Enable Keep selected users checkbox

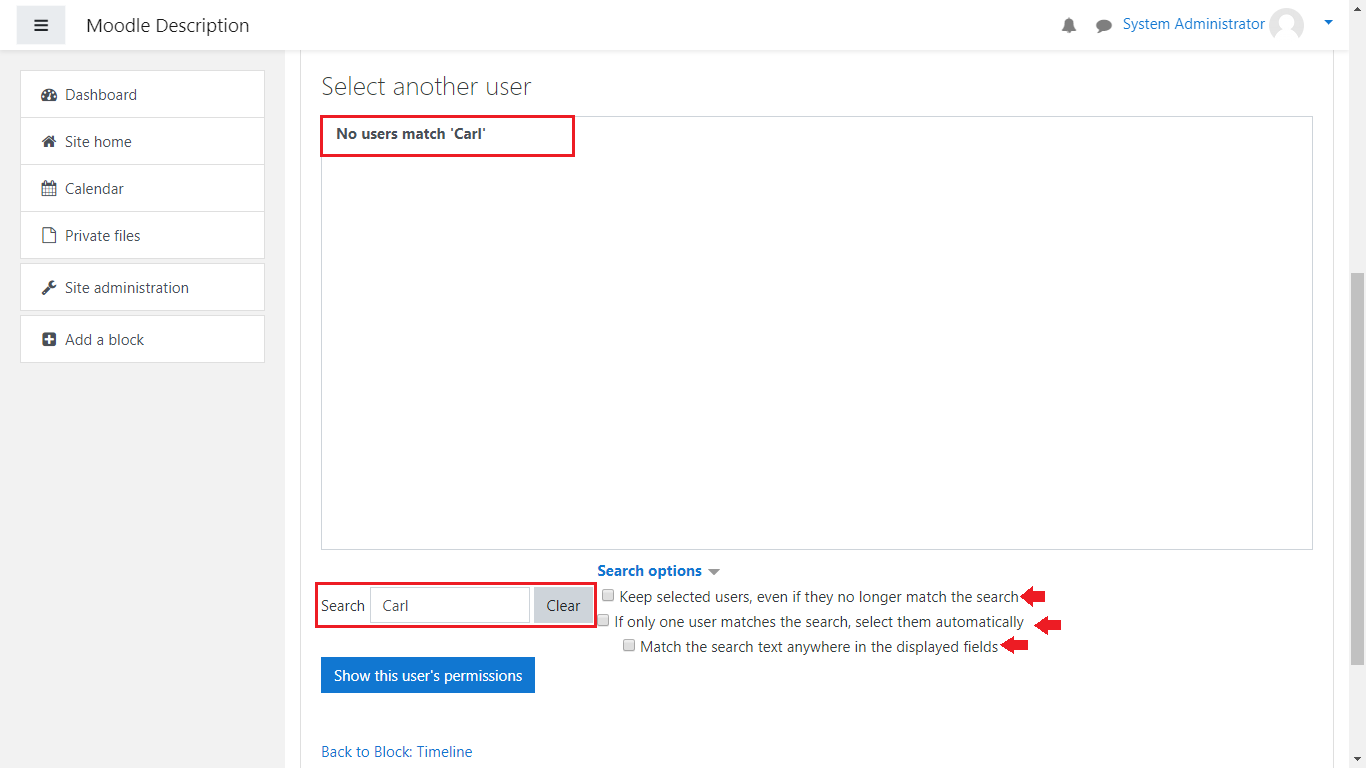click(608, 596)
